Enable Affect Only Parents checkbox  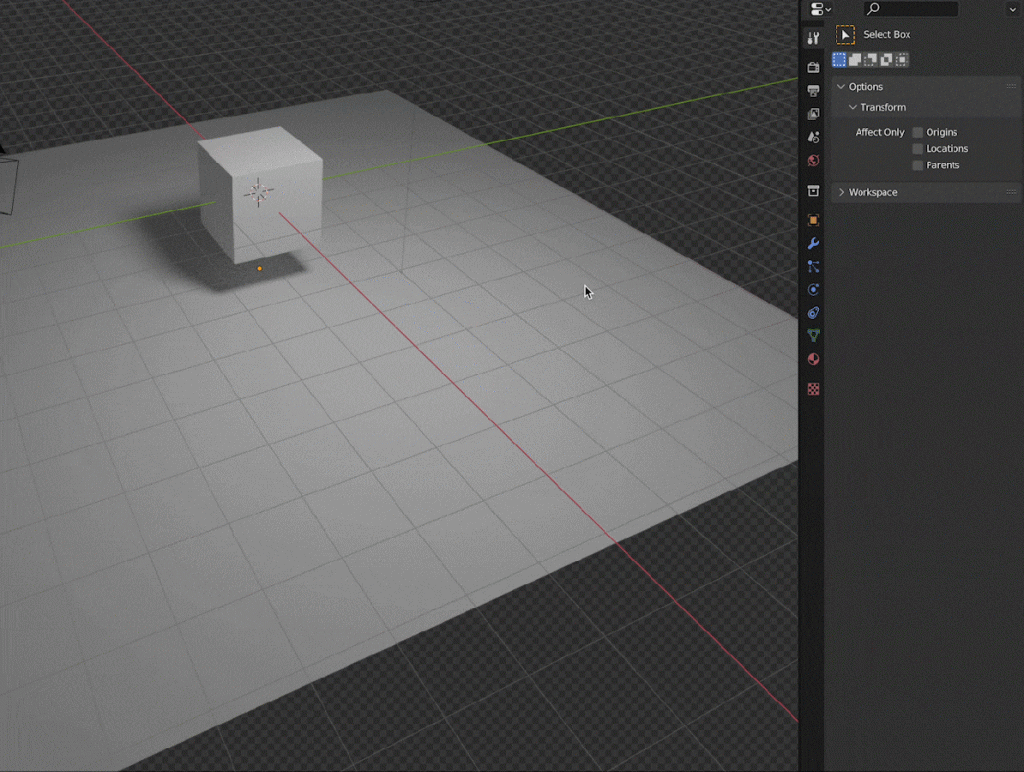click(918, 165)
